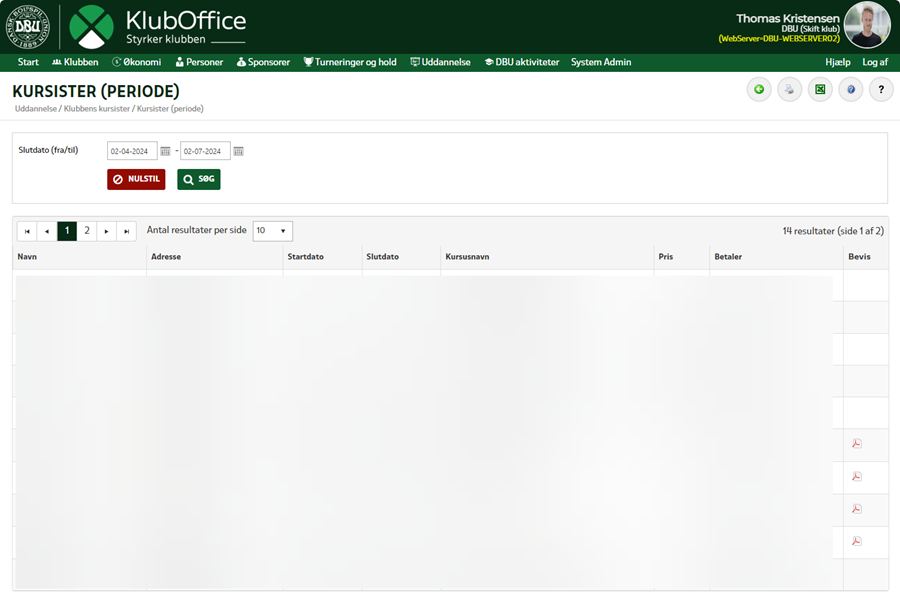The height and width of the screenshot is (598, 900).
Task: Open the third PDF certificate in Bevis column
Action: point(857,509)
